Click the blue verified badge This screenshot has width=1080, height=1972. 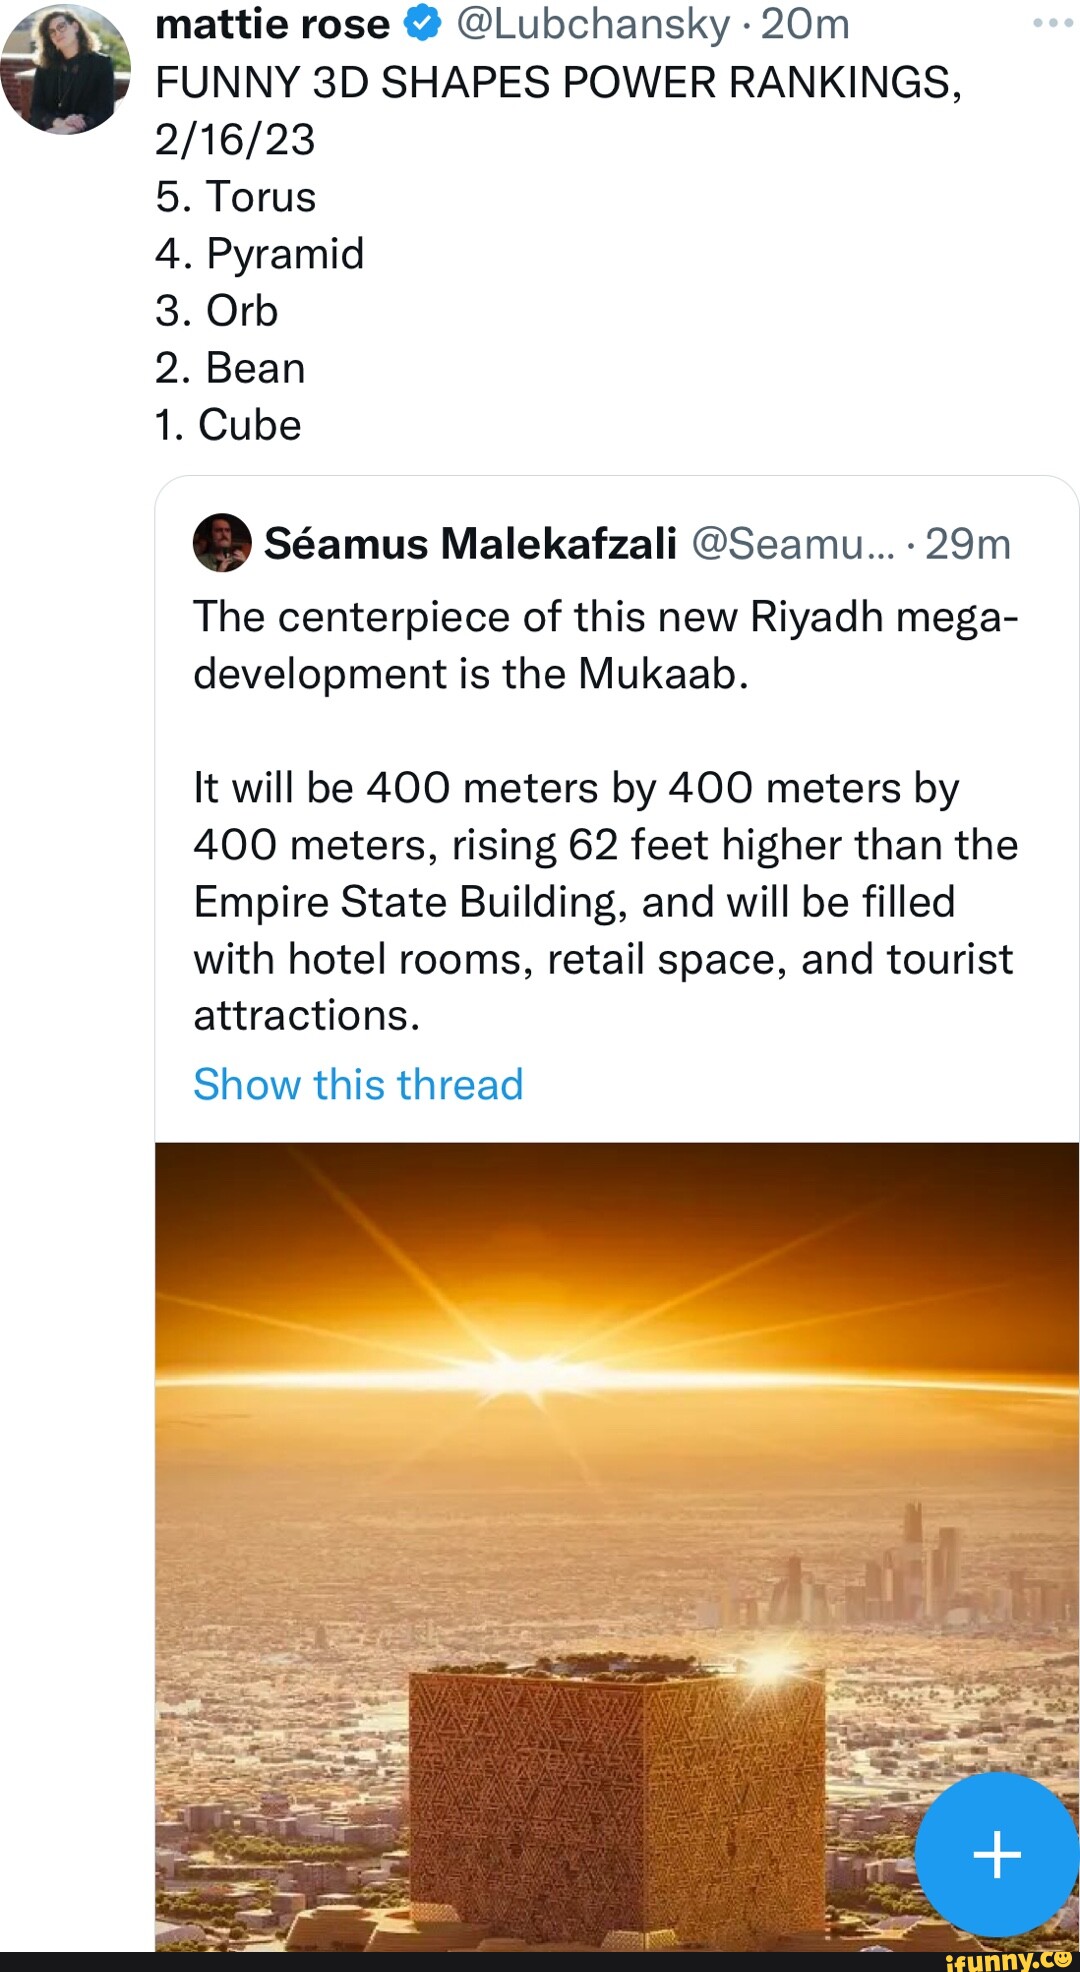(x=423, y=24)
